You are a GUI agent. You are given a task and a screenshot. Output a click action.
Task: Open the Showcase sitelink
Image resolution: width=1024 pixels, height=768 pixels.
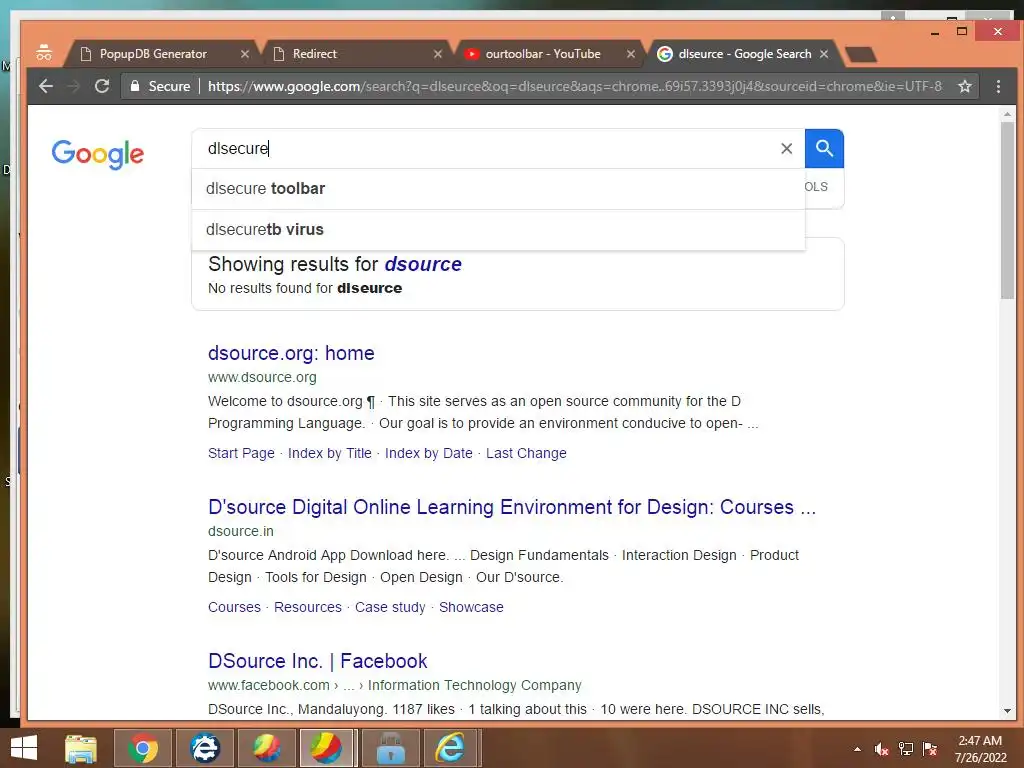coord(471,607)
